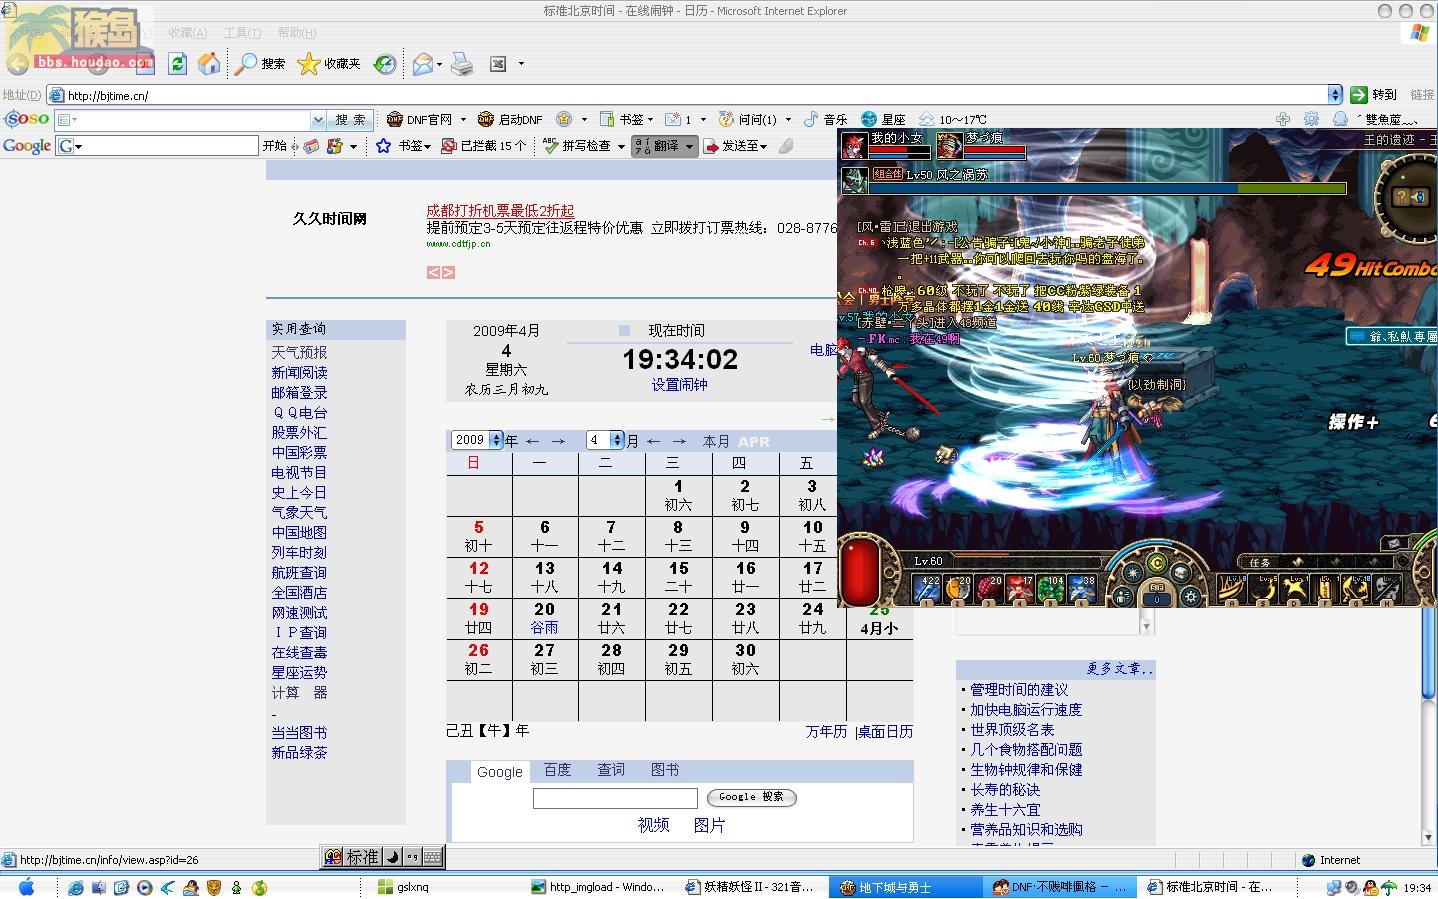Open the History clock icon
Screen dimensions: 1438x899
pos(385,64)
